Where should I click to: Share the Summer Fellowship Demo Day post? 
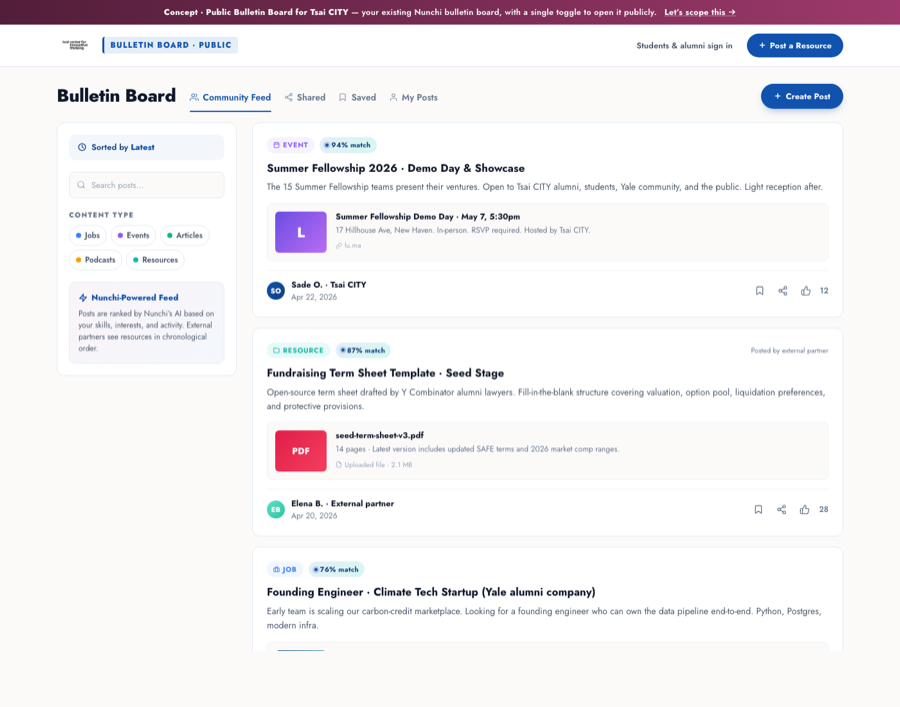[783, 291]
